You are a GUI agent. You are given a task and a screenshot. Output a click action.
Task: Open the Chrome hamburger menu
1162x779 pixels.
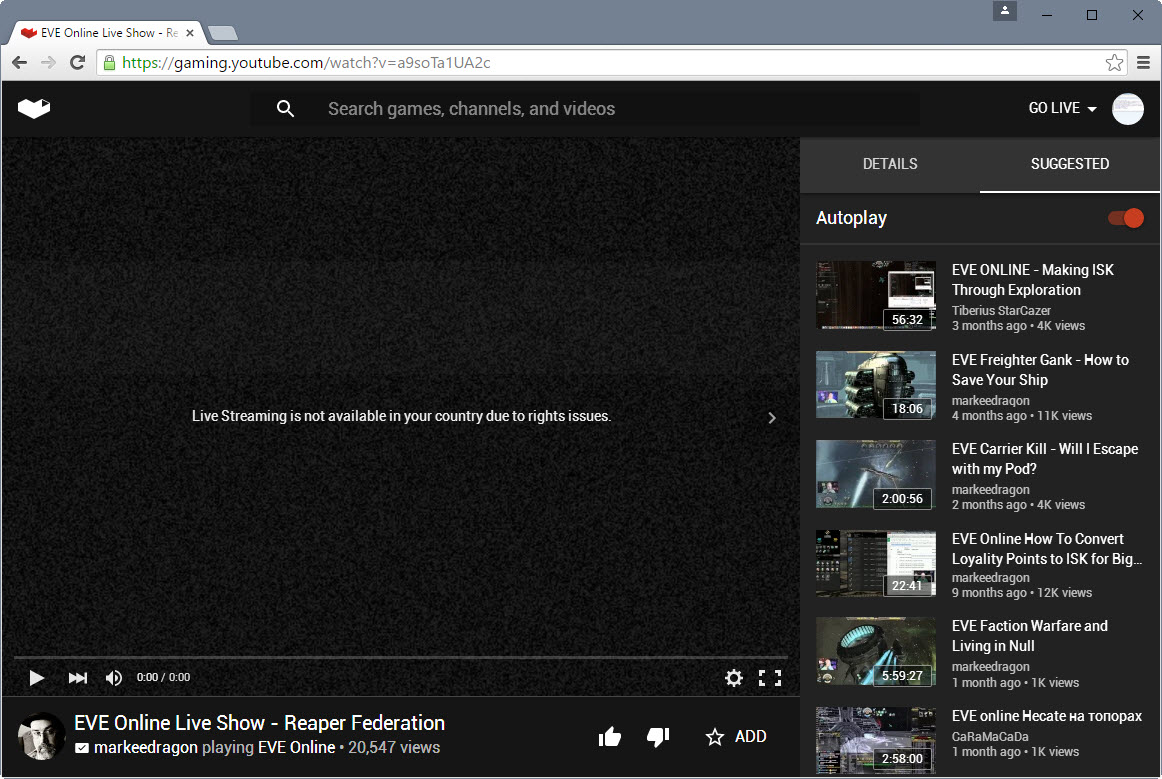pos(1143,63)
